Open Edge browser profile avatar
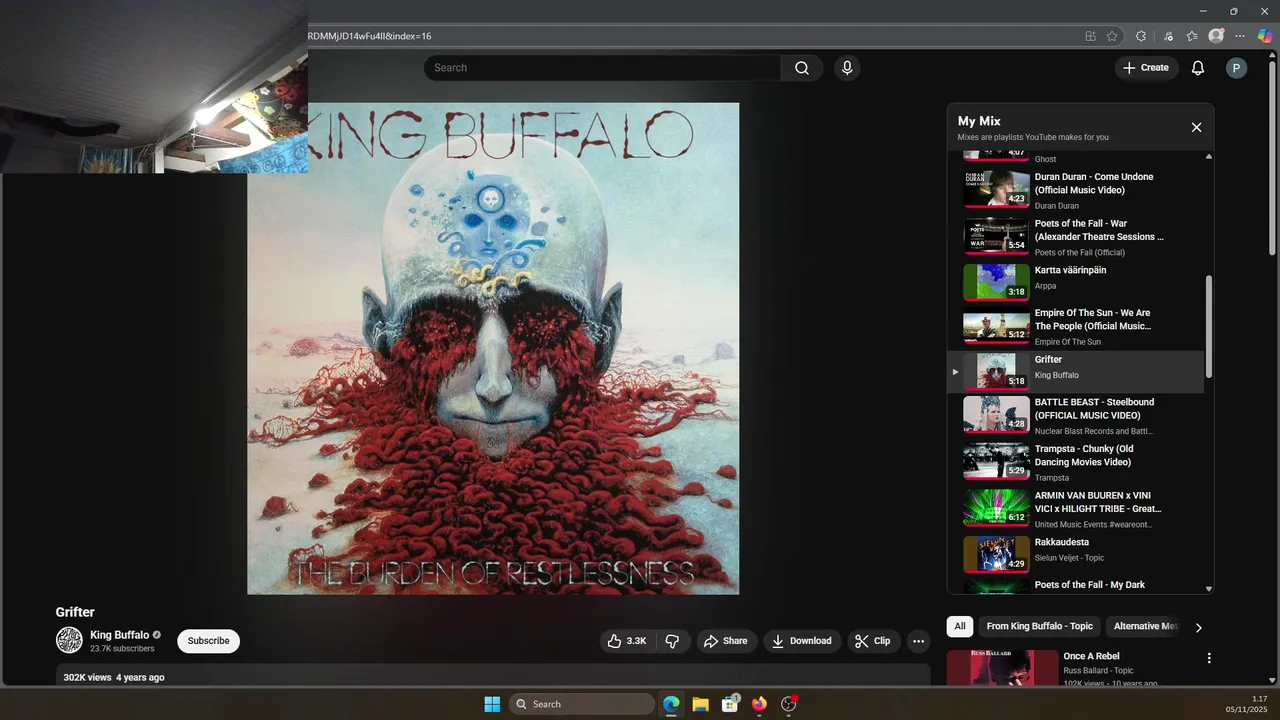The height and width of the screenshot is (720, 1280). tap(1216, 36)
